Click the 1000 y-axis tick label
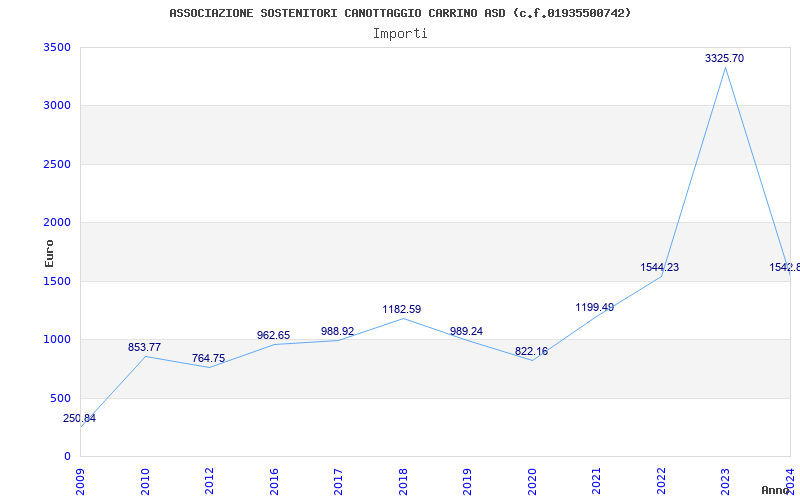This screenshot has height=500, width=800. pyautogui.click(x=57, y=339)
